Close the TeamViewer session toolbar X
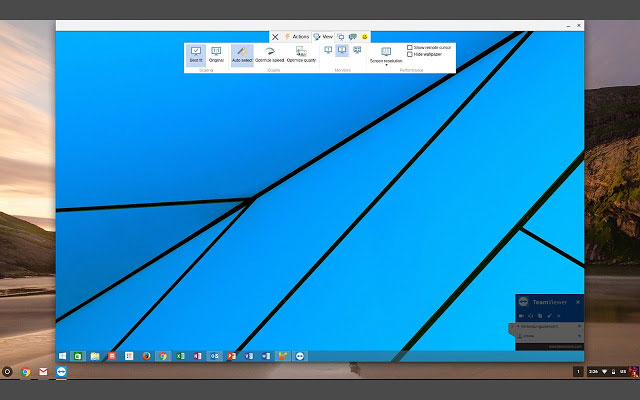This screenshot has width=640, height=400. point(275,37)
